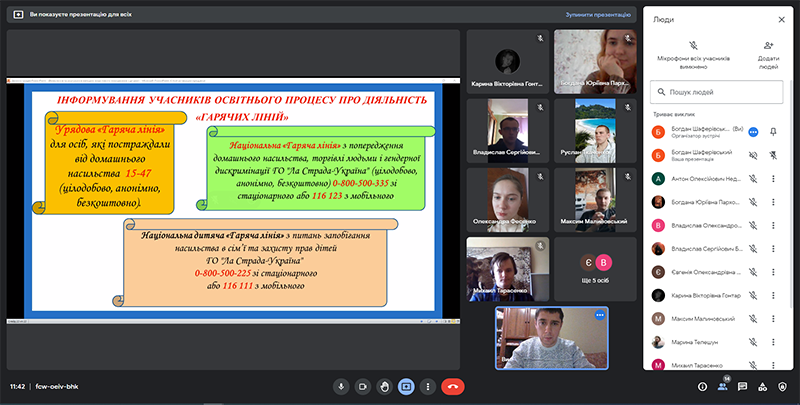This screenshot has width=800, height=405.
Task: Select Богдана Юріївна video tile
Action: point(595,62)
